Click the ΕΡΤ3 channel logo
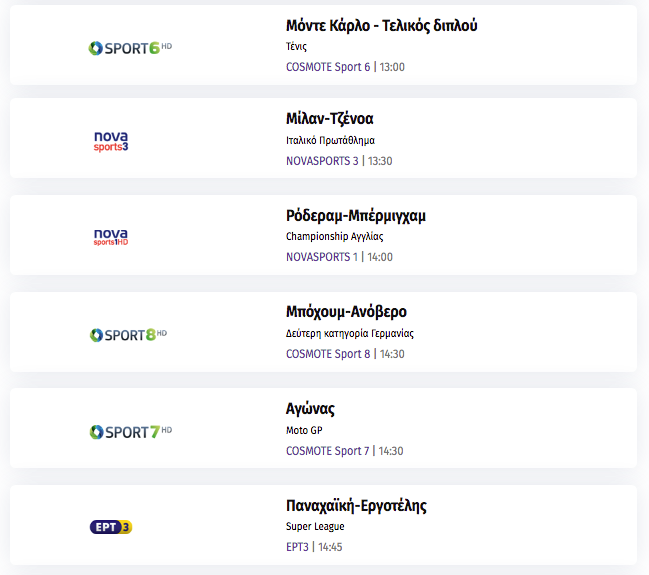 [x=111, y=527]
